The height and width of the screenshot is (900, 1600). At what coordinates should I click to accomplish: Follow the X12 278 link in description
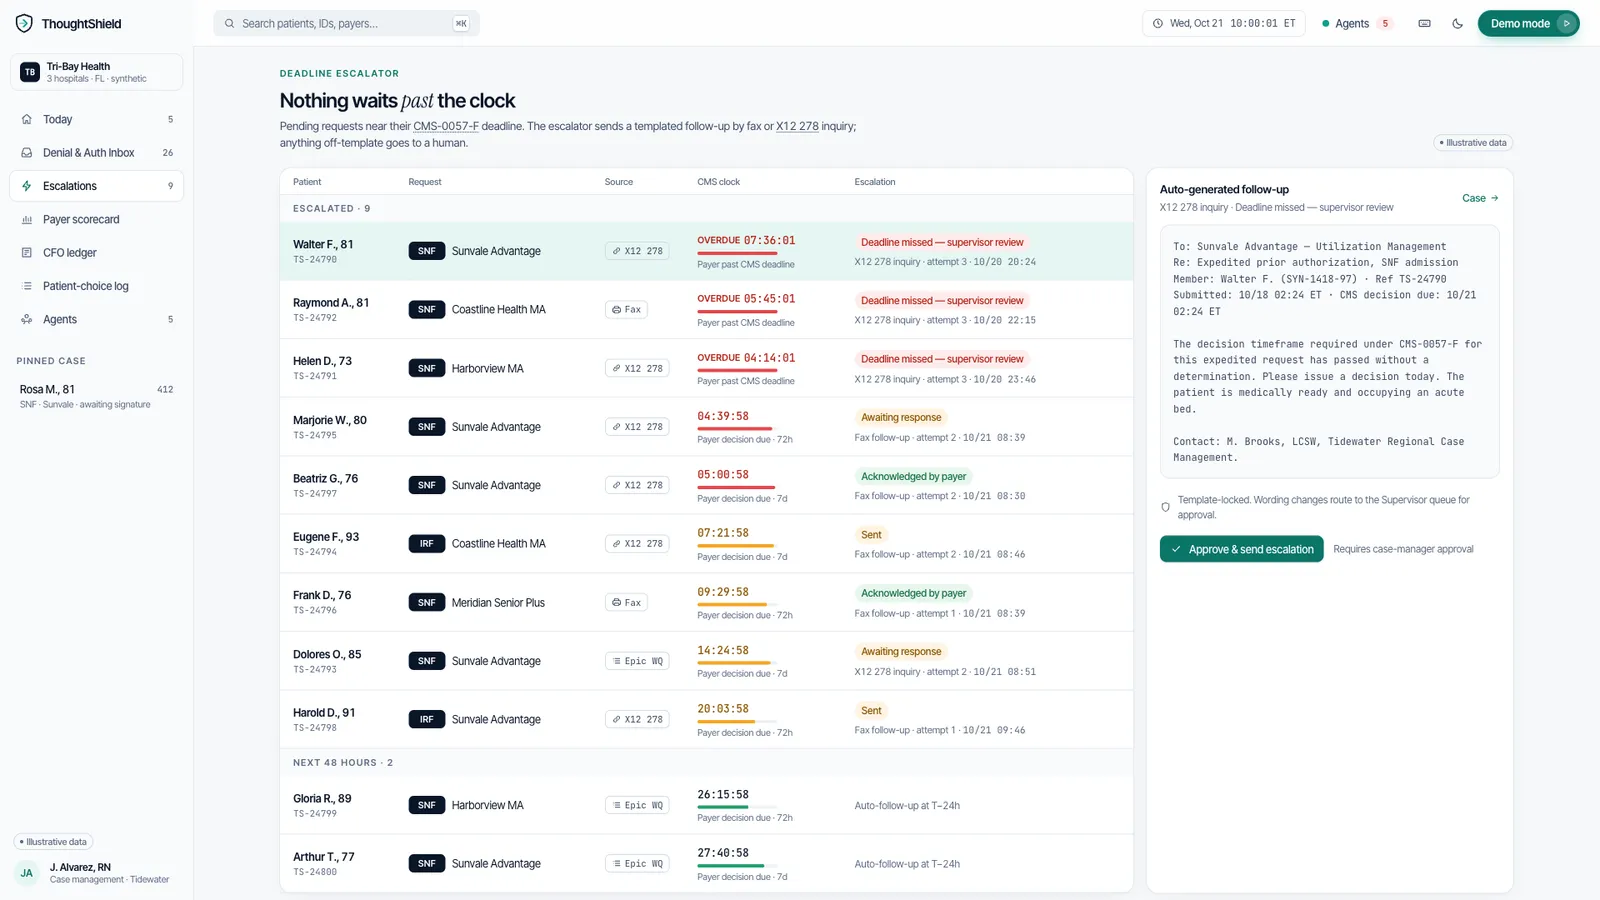coord(797,126)
